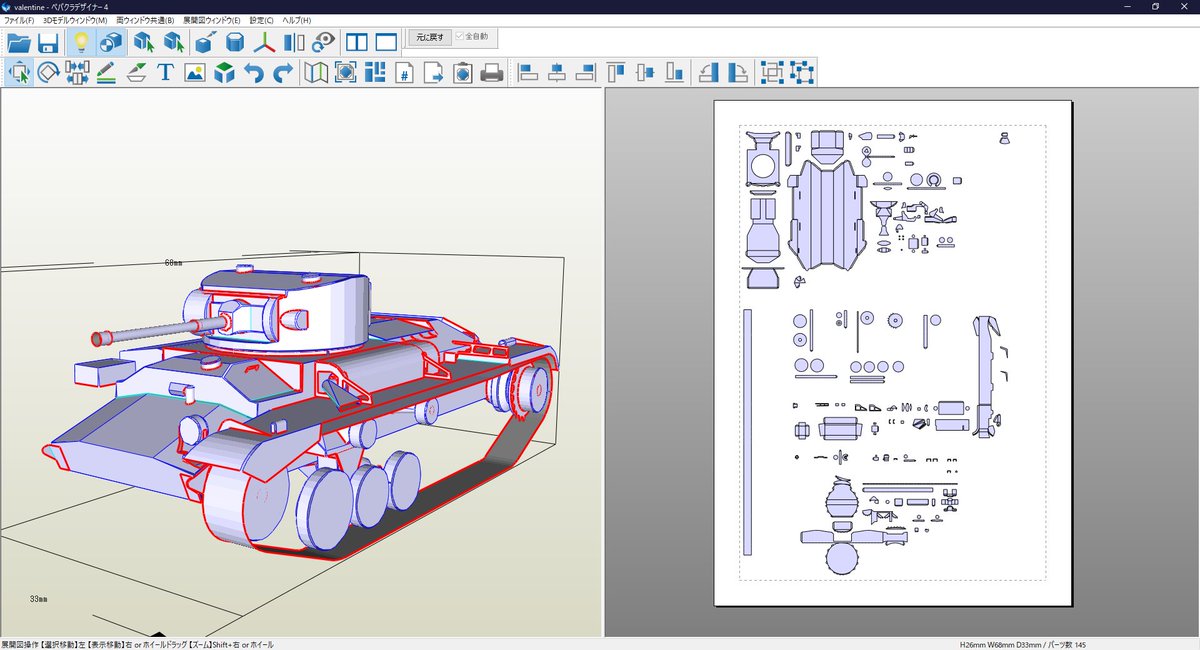Align selected parts to the right
The height and width of the screenshot is (650, 1200).
pos(586,73)
